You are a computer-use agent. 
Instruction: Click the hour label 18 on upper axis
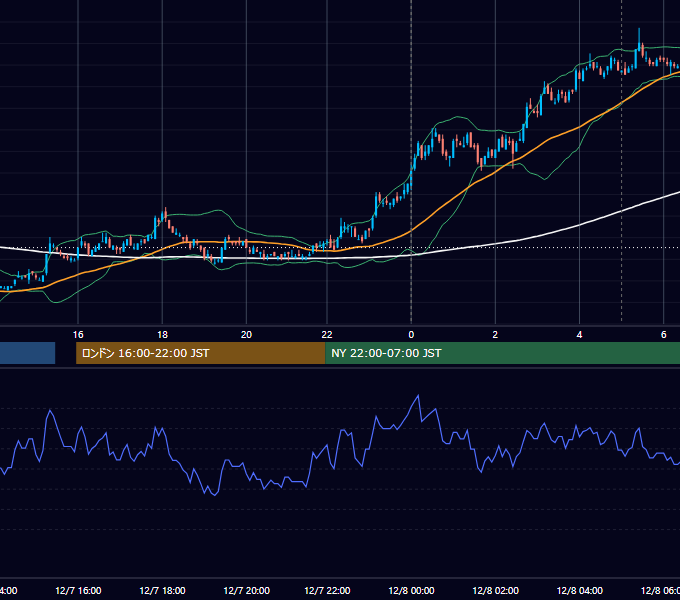(x=162, y=335)
